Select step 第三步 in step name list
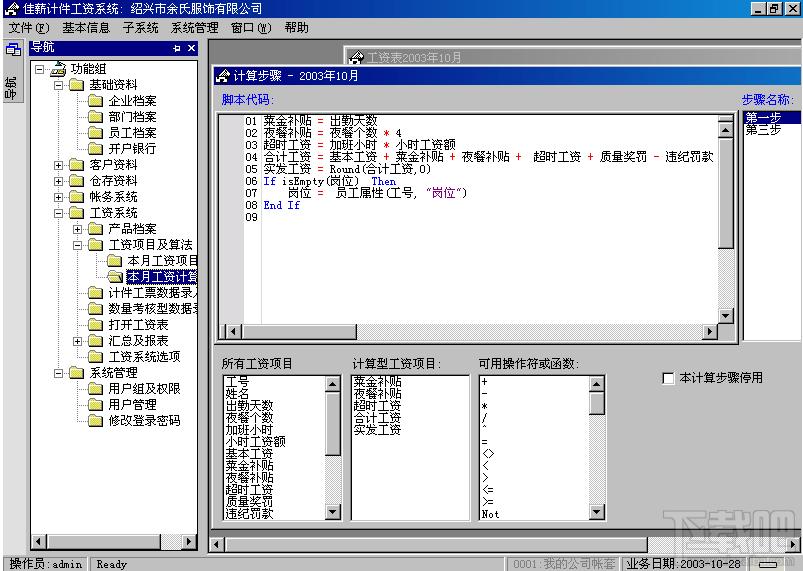The width and height of the screenshot is (803, 571). pos(763,130)
